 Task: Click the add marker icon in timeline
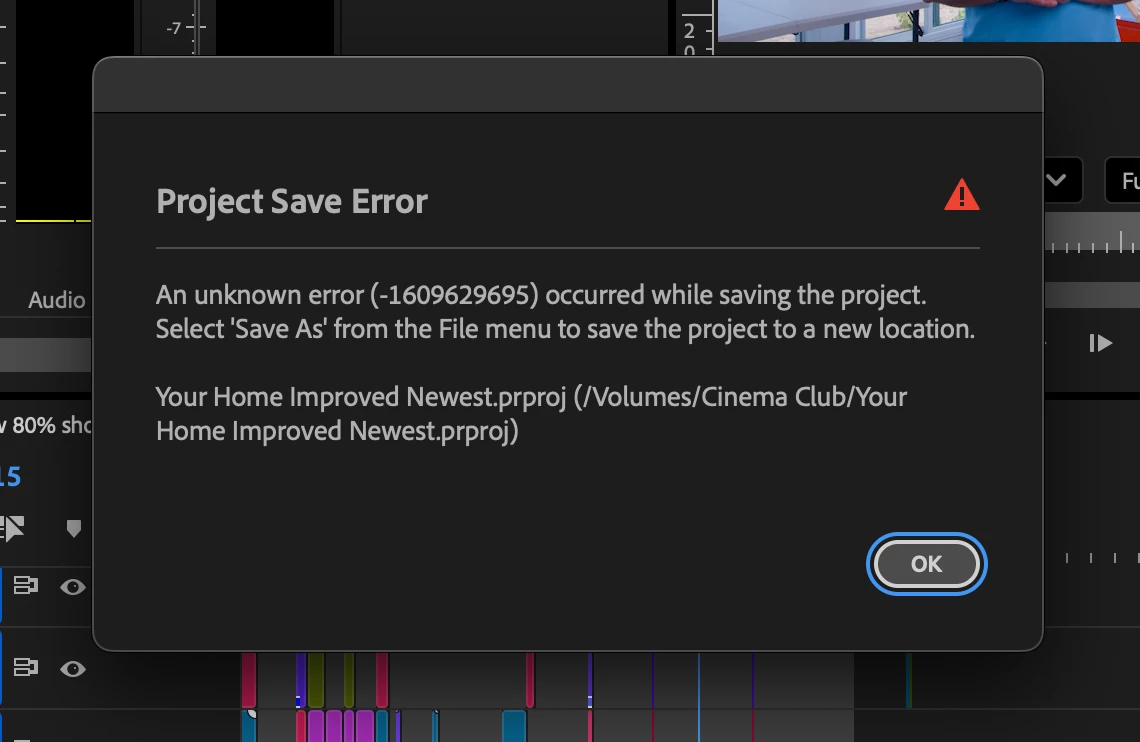[x=73, y=528]
